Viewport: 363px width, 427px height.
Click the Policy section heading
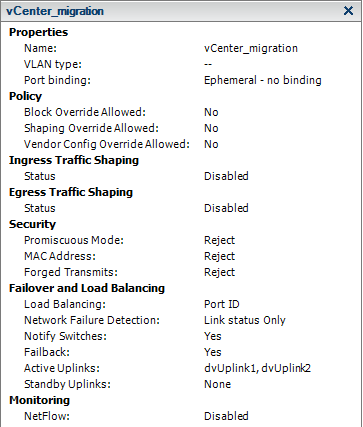pos(25,96)
